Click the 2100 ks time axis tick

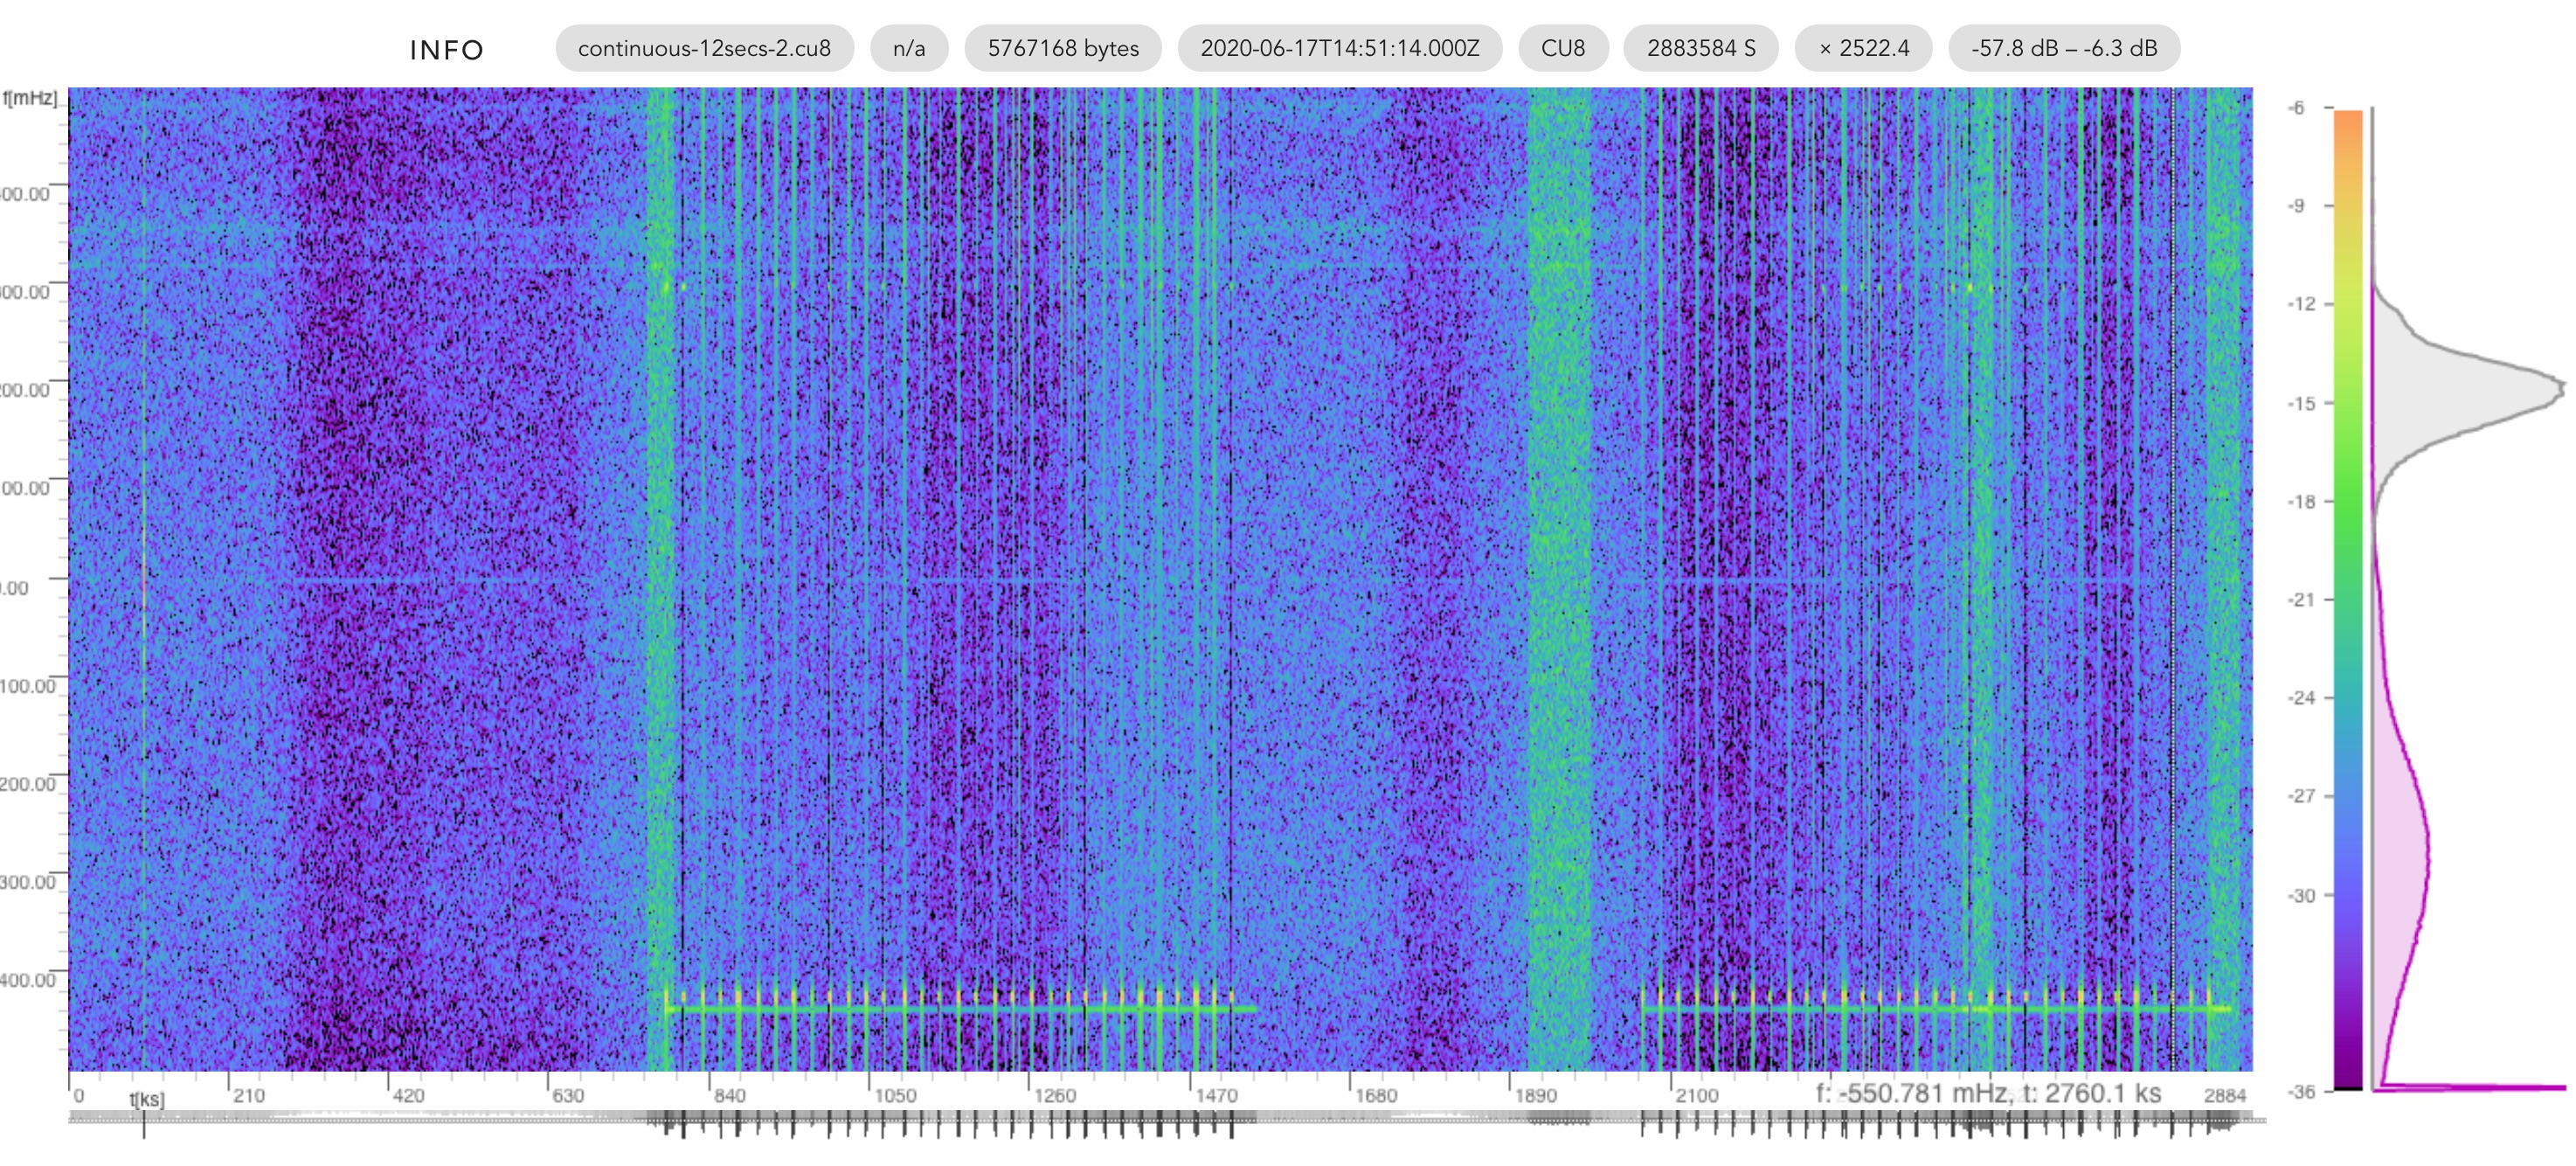[1696, 1095]
